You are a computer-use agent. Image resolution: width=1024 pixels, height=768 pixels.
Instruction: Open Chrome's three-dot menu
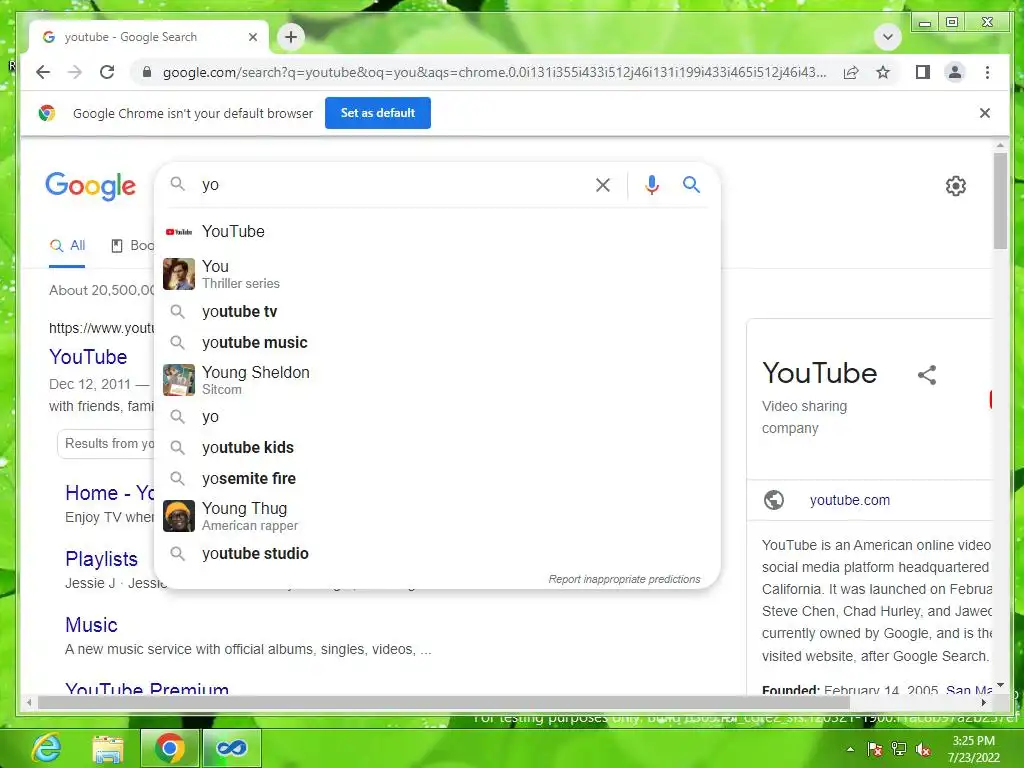point(987,72)
